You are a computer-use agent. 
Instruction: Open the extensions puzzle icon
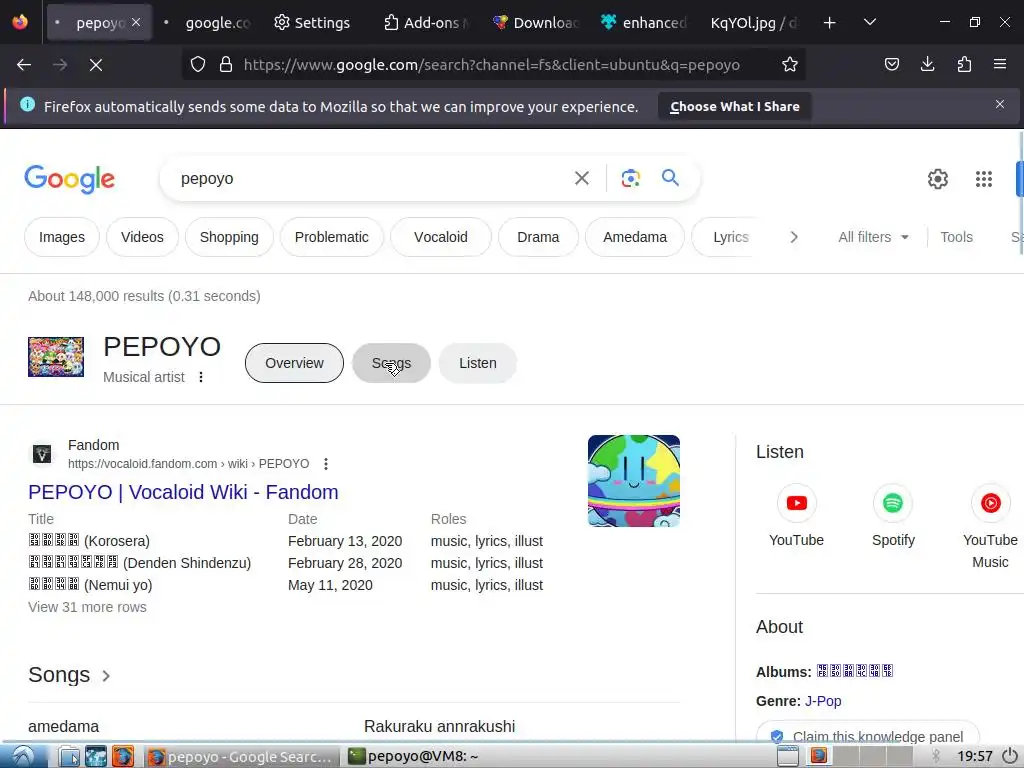[964, 64]
